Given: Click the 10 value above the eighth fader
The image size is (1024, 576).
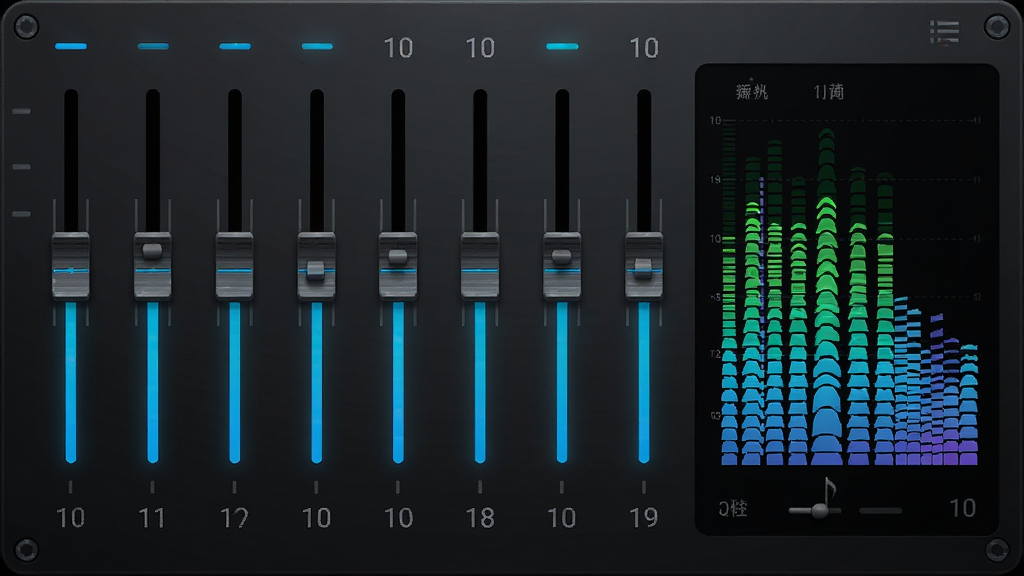Looking at the screenshot, I should click(x=644, y=48).
